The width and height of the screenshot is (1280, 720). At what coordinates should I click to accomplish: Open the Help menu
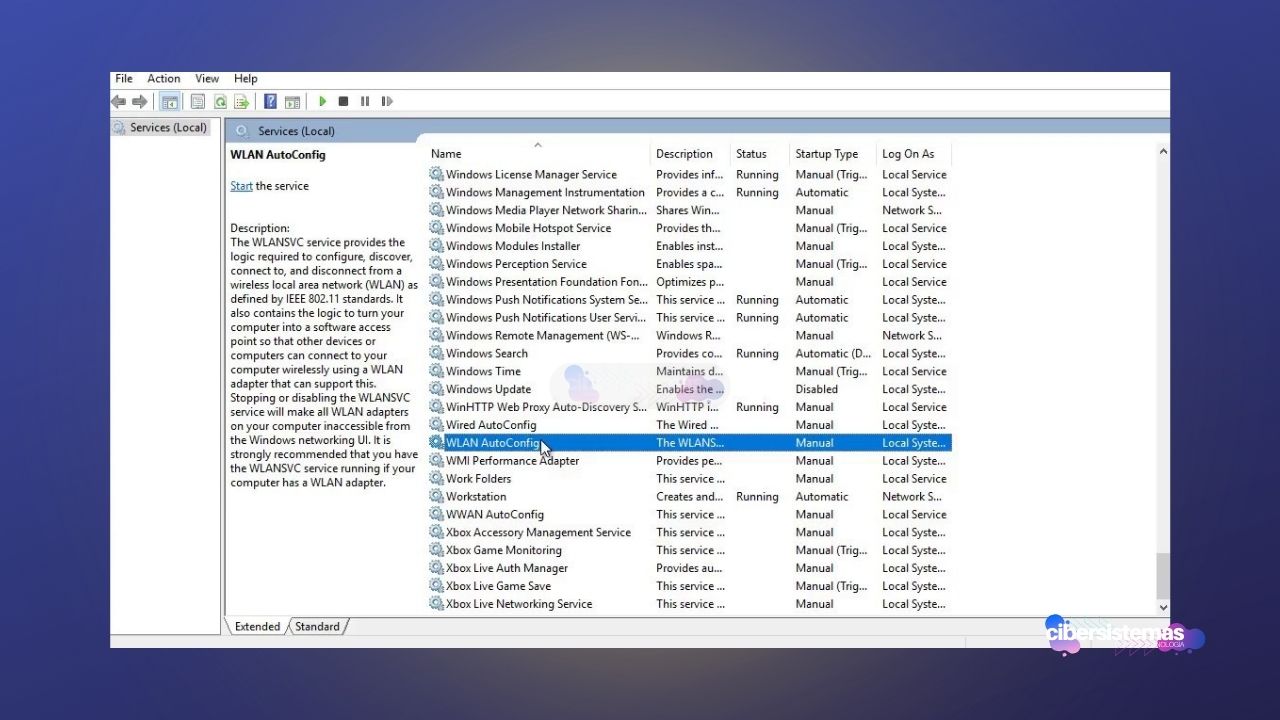click(x=246, y=78)
